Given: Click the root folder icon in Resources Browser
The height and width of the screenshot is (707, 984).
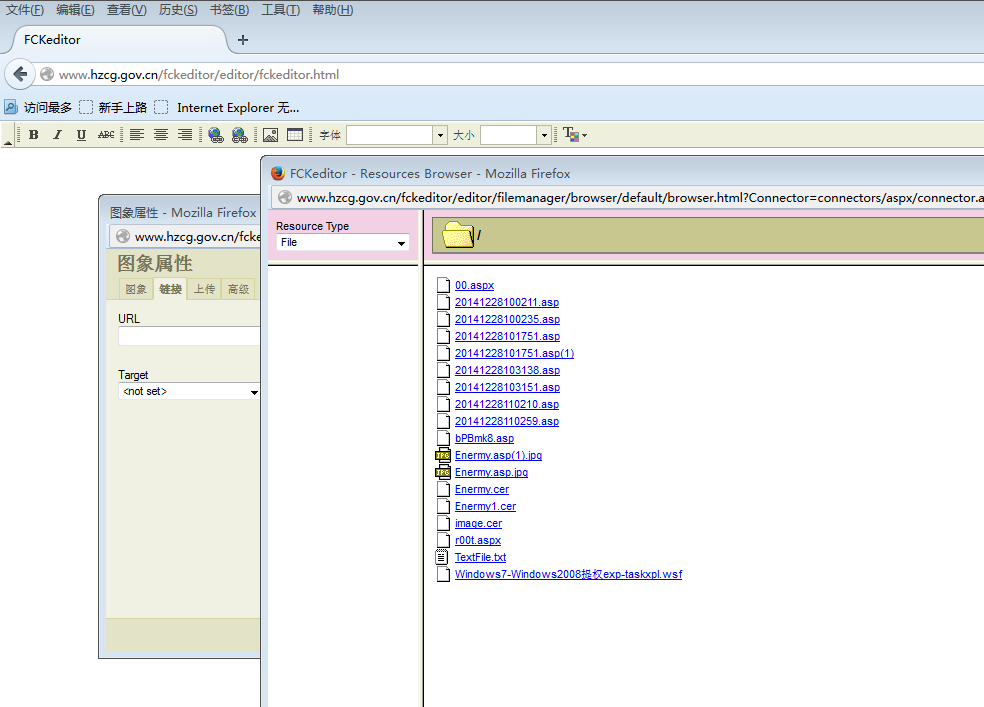Looking at the screenshot, I should (x=458, y=235).
